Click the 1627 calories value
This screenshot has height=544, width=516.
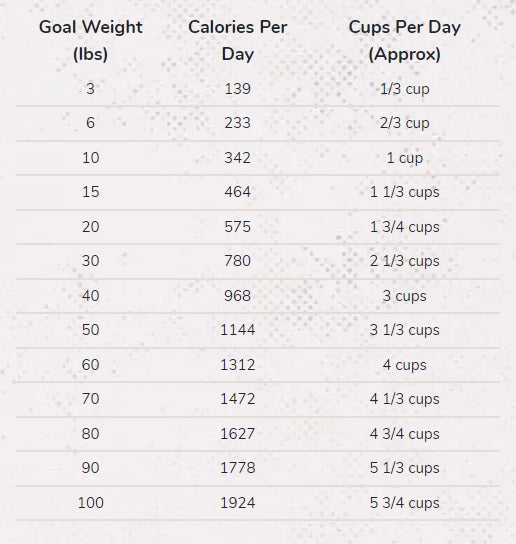238,434
